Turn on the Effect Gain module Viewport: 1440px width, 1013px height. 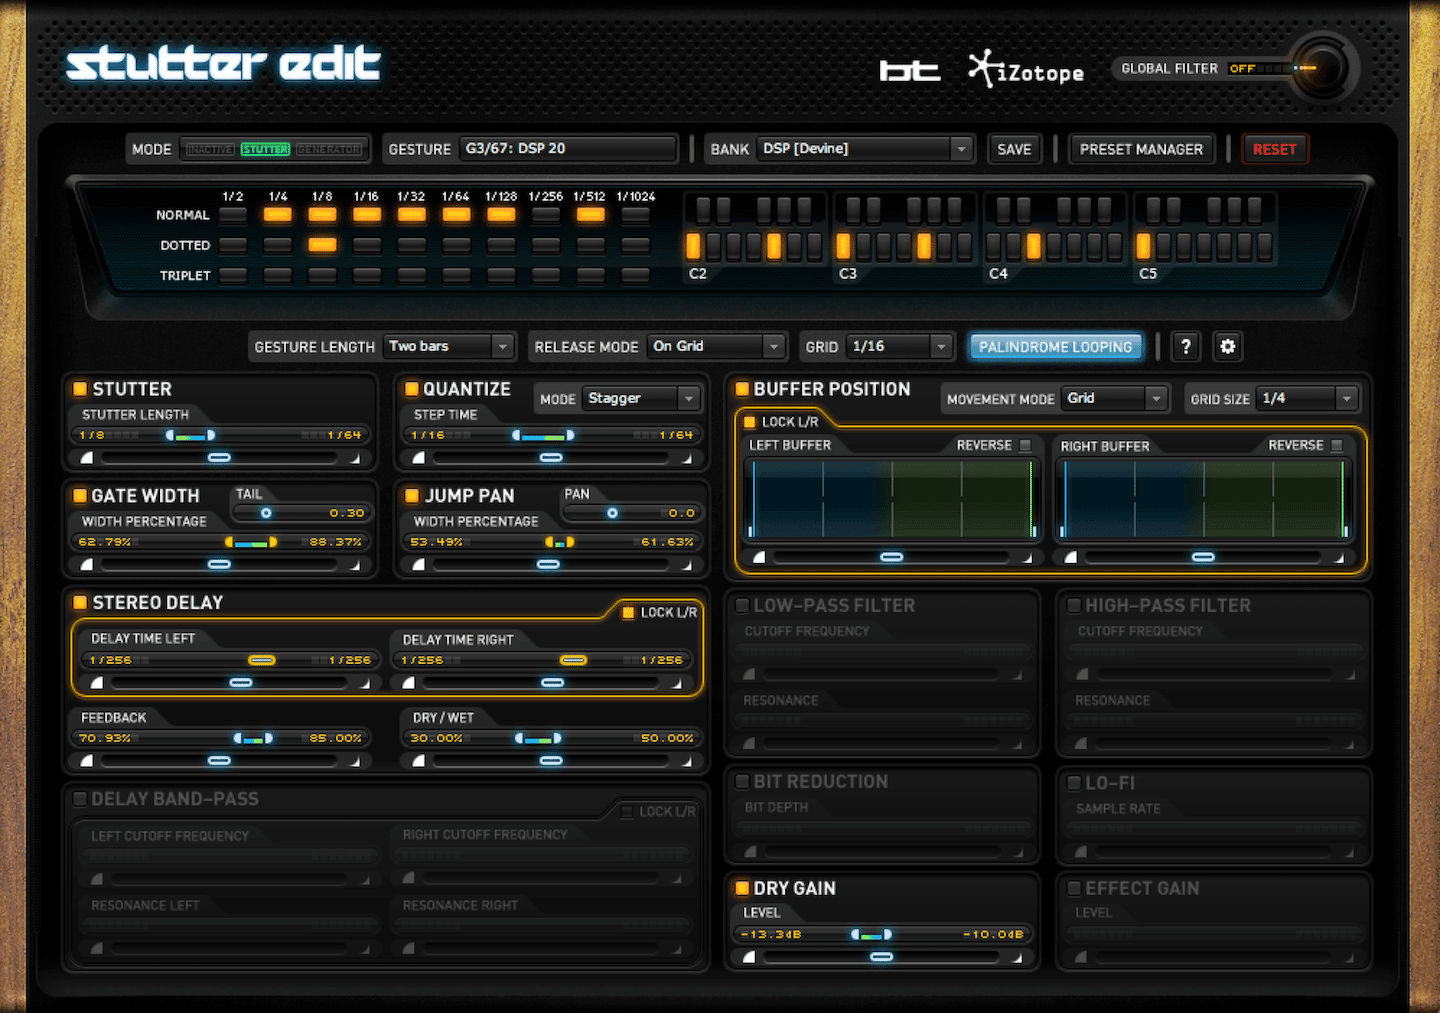pyautogui.click(x=1074, y=888)
